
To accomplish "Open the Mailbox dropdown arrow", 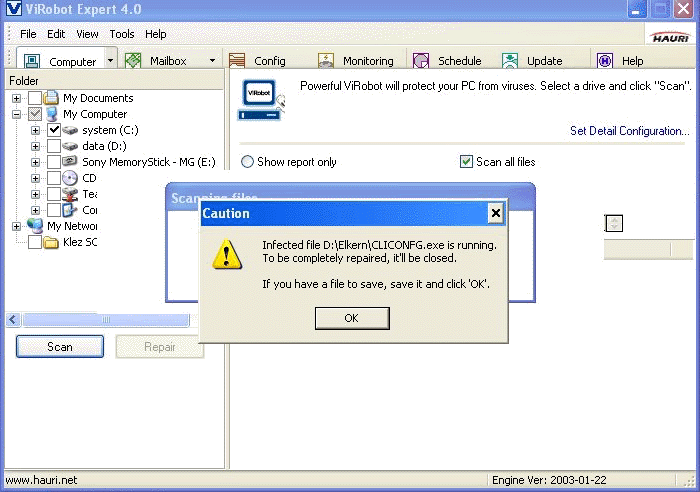I will click(212, 61).
